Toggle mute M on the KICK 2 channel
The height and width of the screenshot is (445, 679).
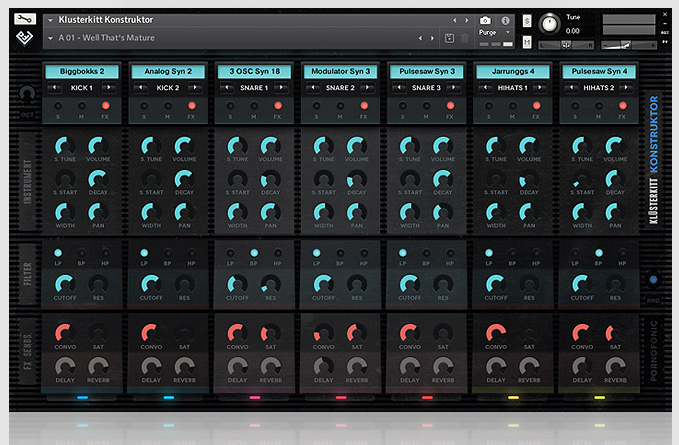168,106
